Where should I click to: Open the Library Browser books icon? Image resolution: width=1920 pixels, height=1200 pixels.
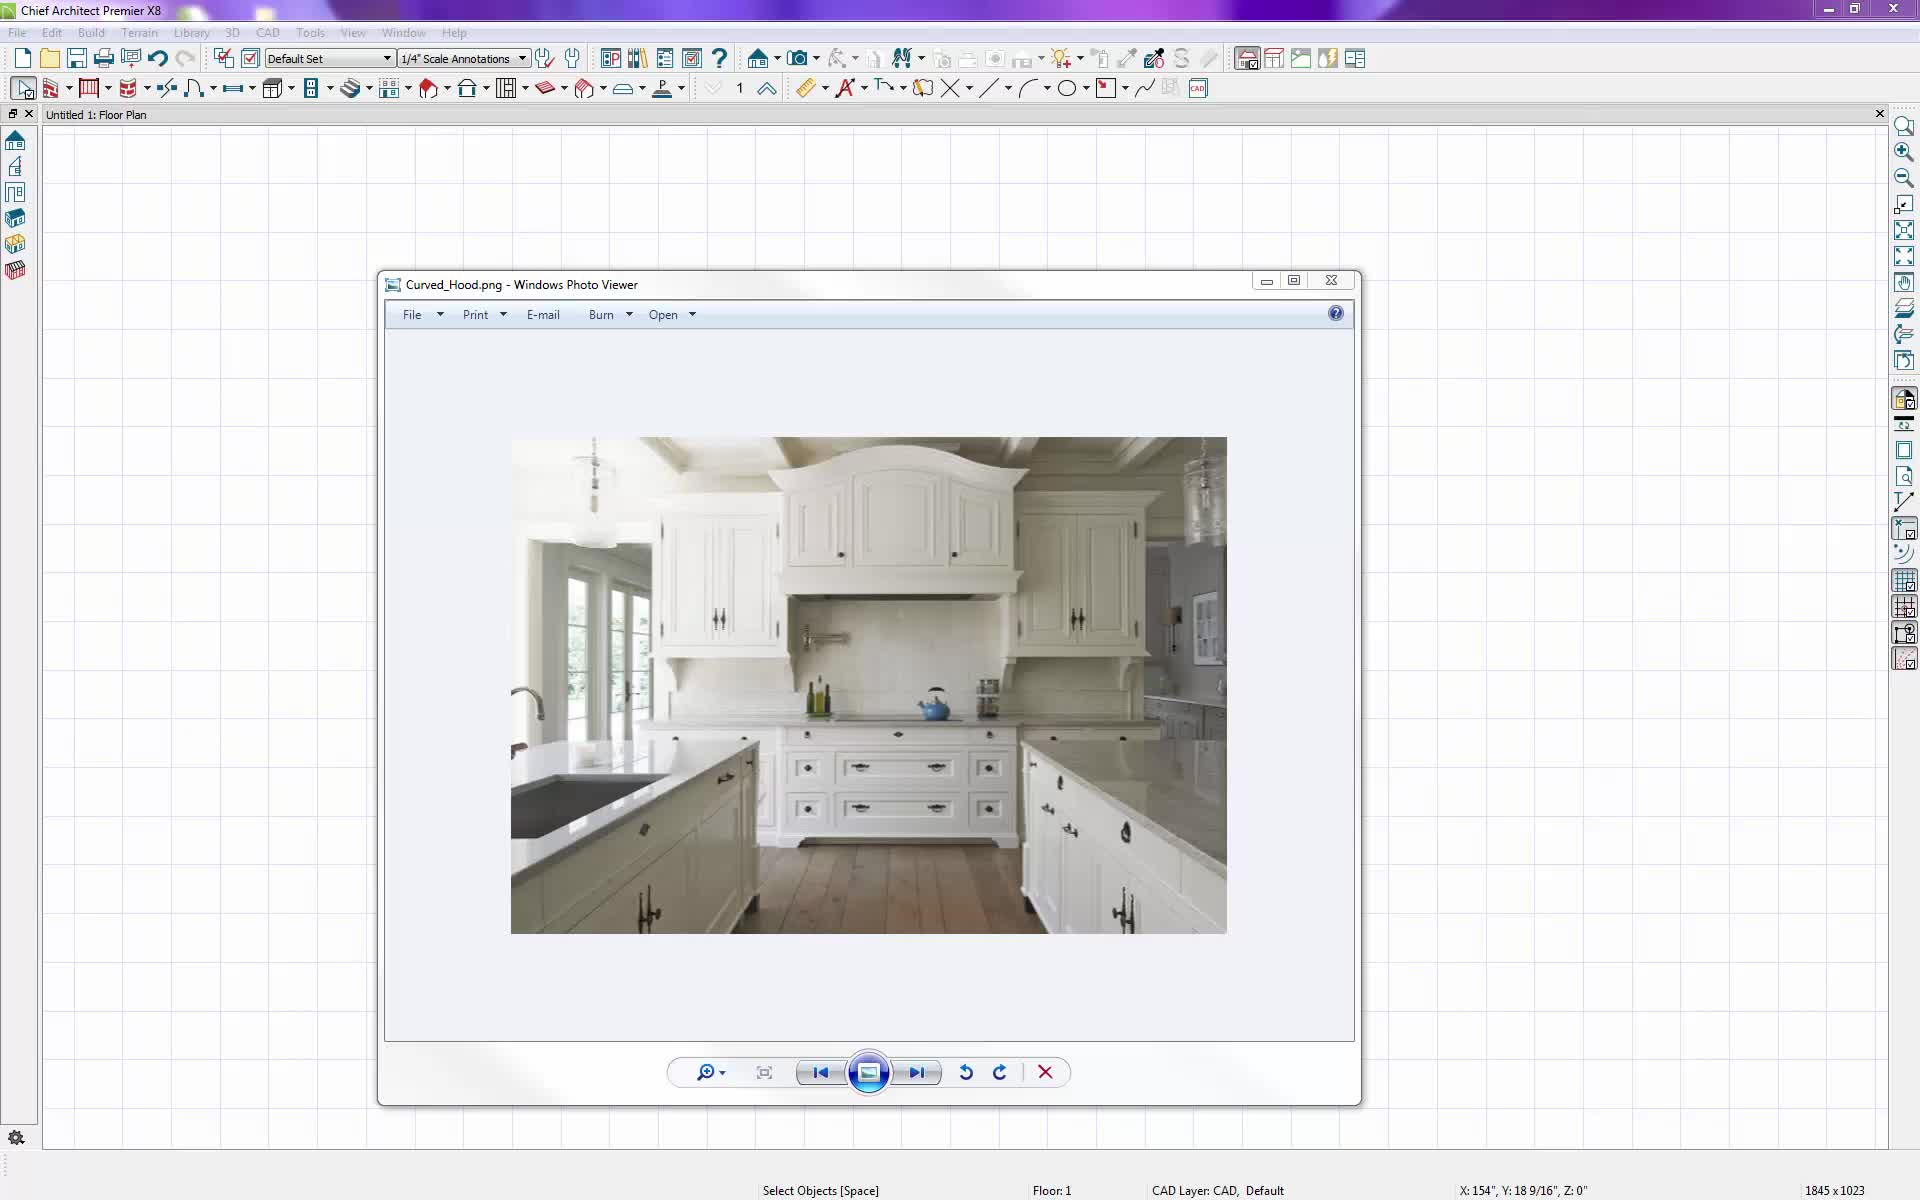point(637,58)
